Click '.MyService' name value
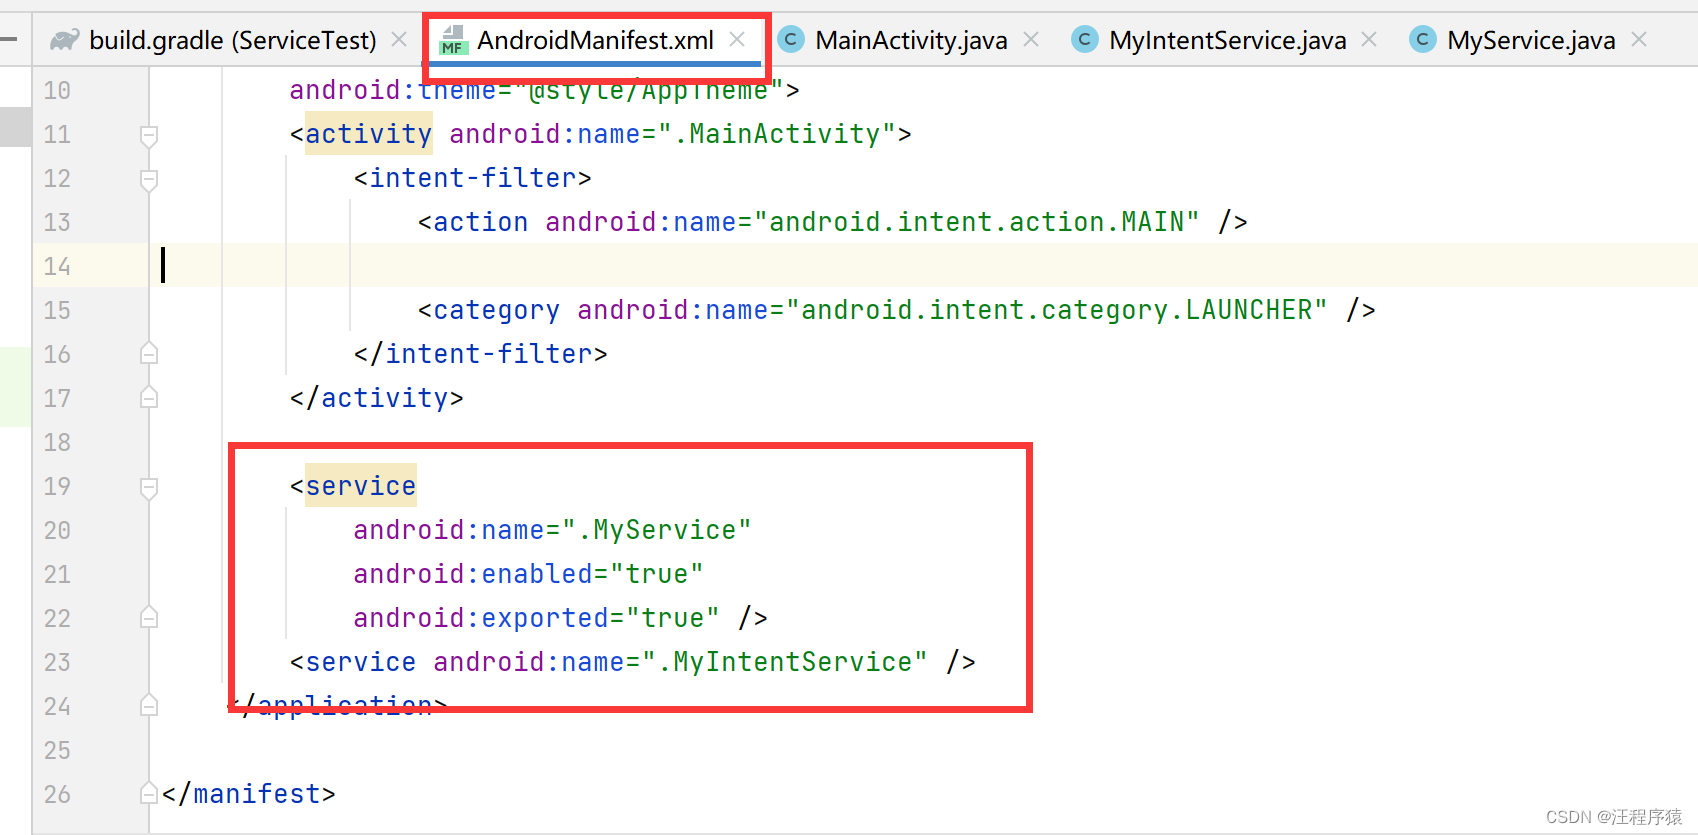 click(656, 530)
